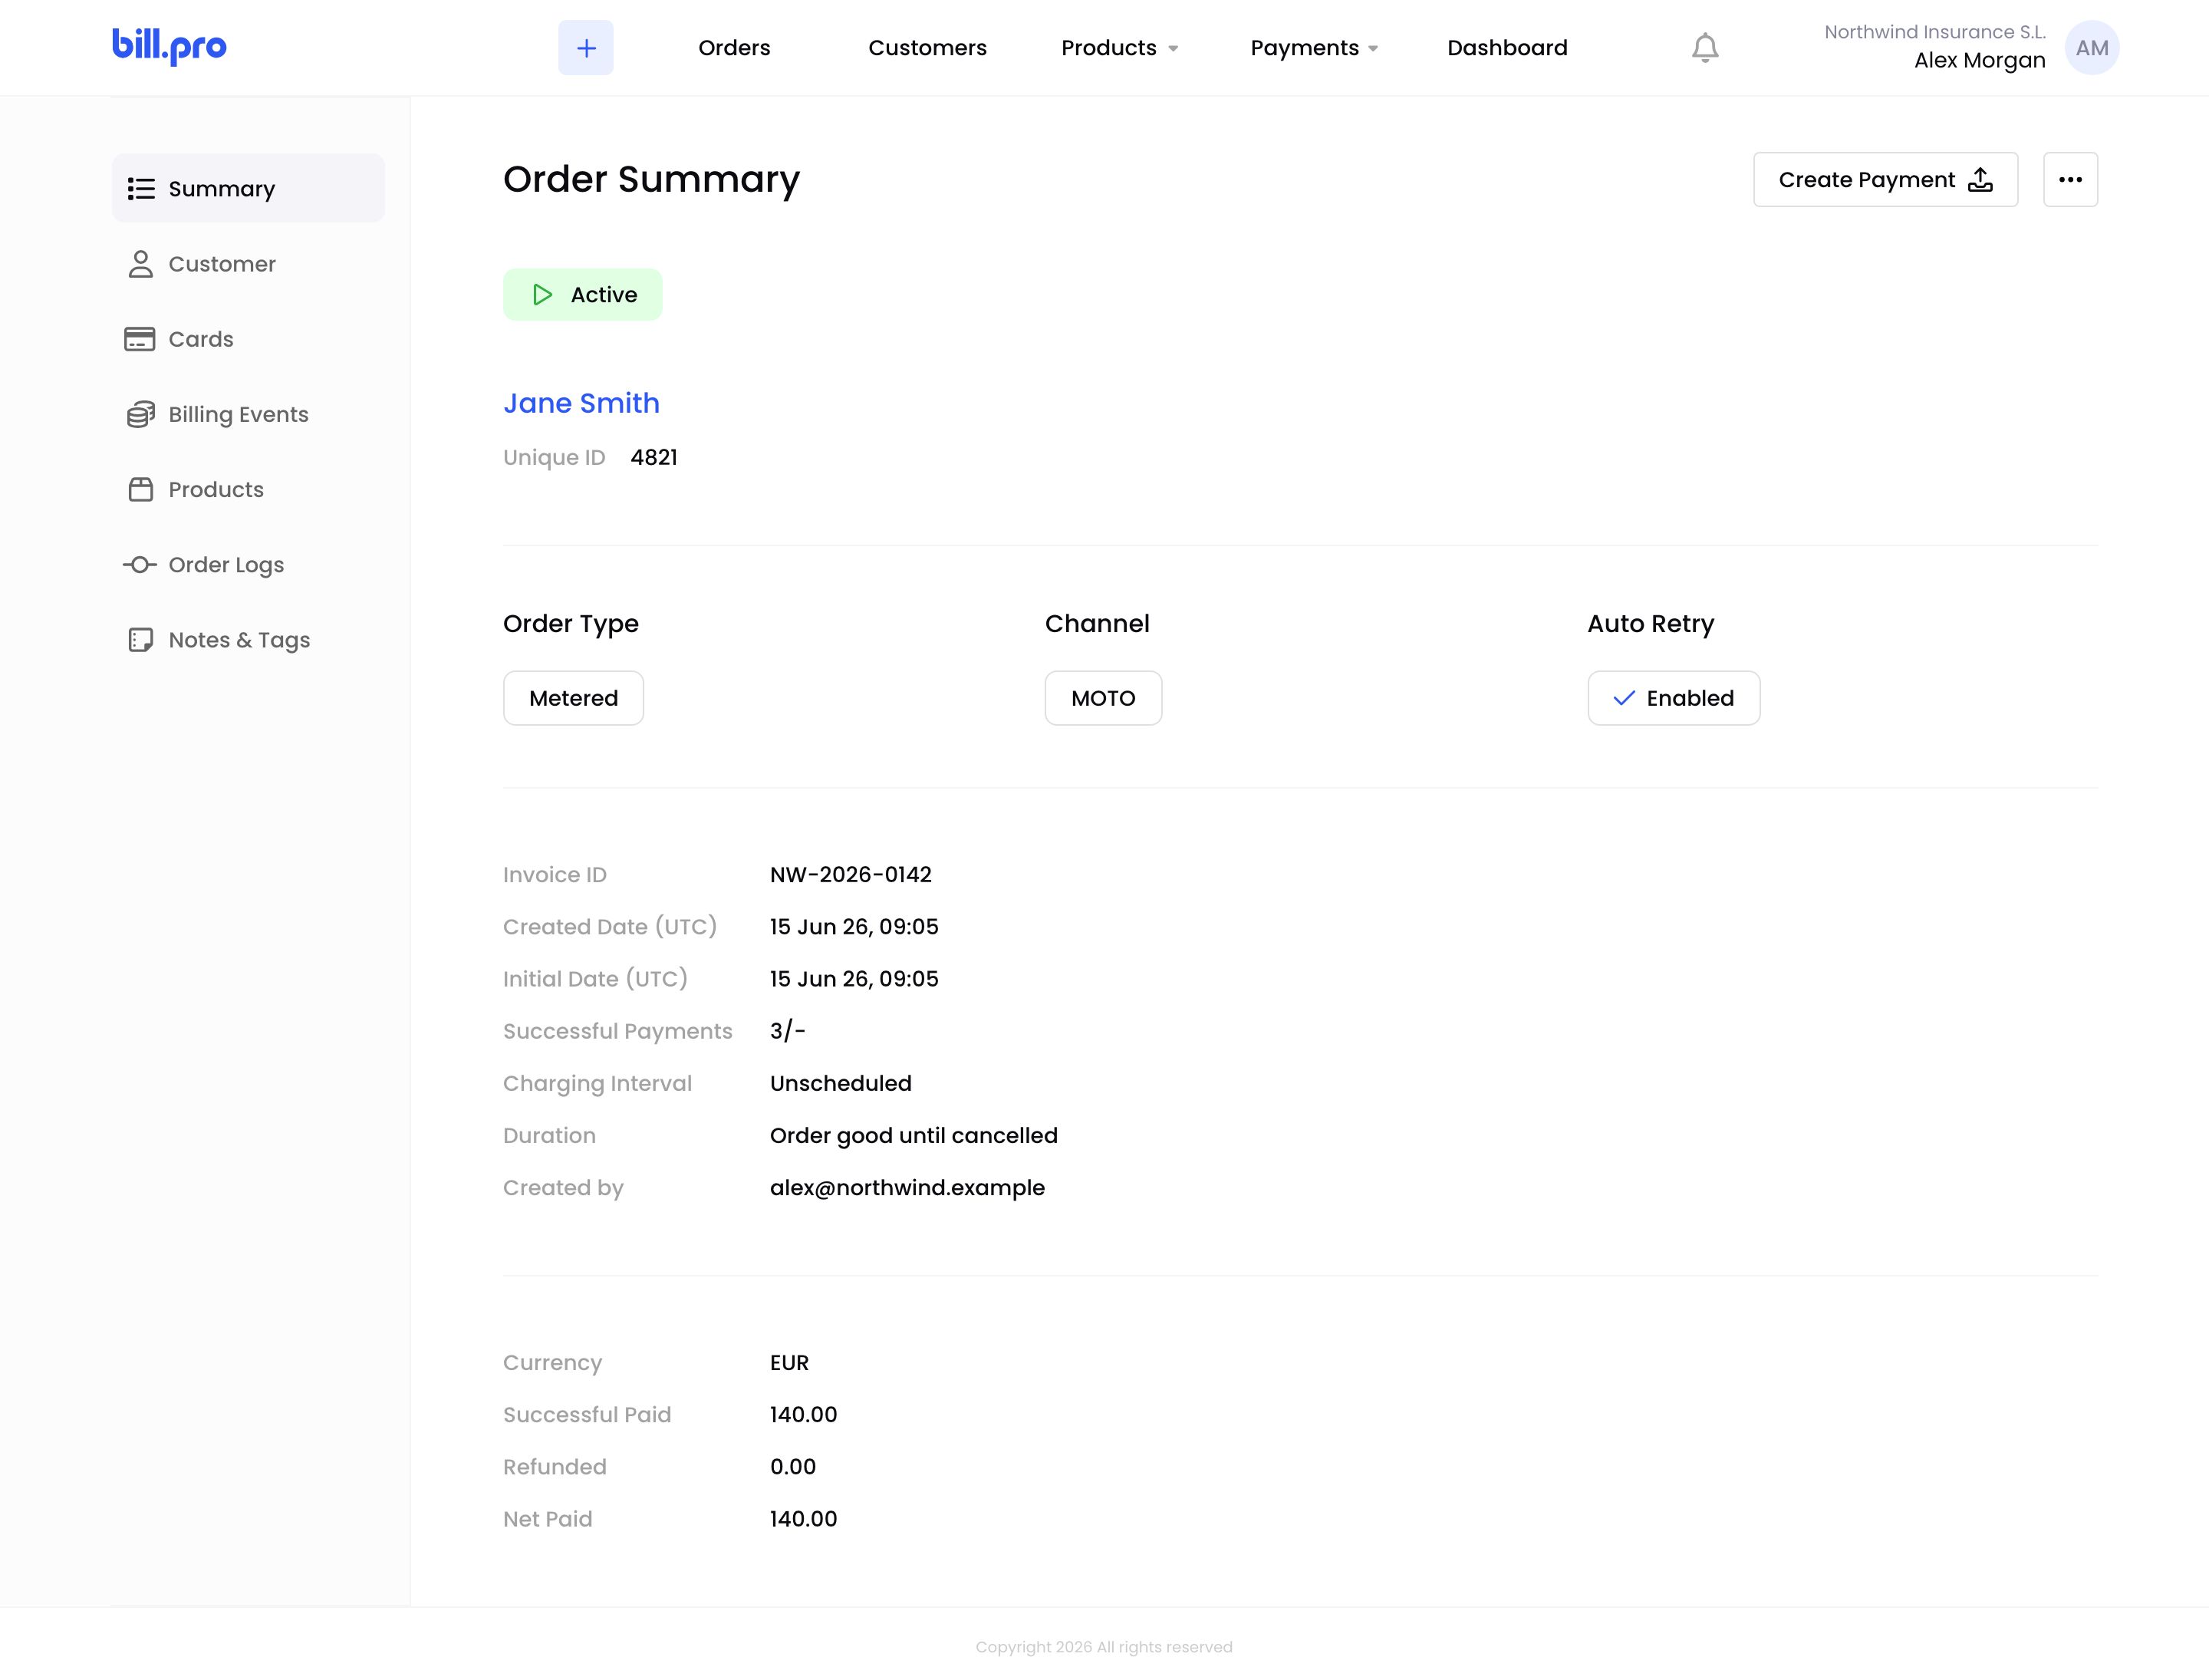
Task: Open Dashboard in top navigation
Action: click(1507, 48)
